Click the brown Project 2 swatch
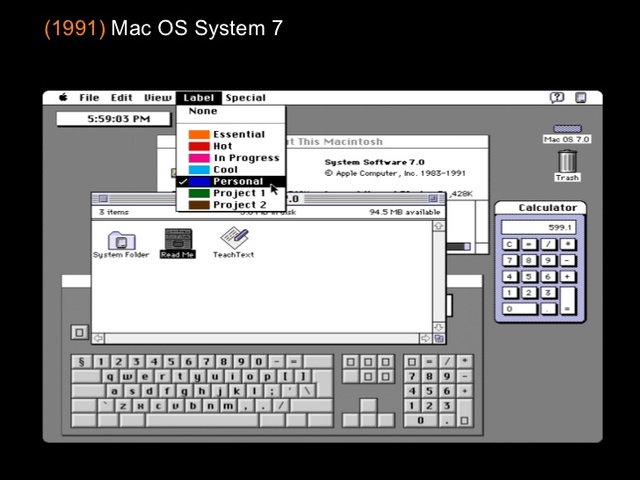 [199, 204]
